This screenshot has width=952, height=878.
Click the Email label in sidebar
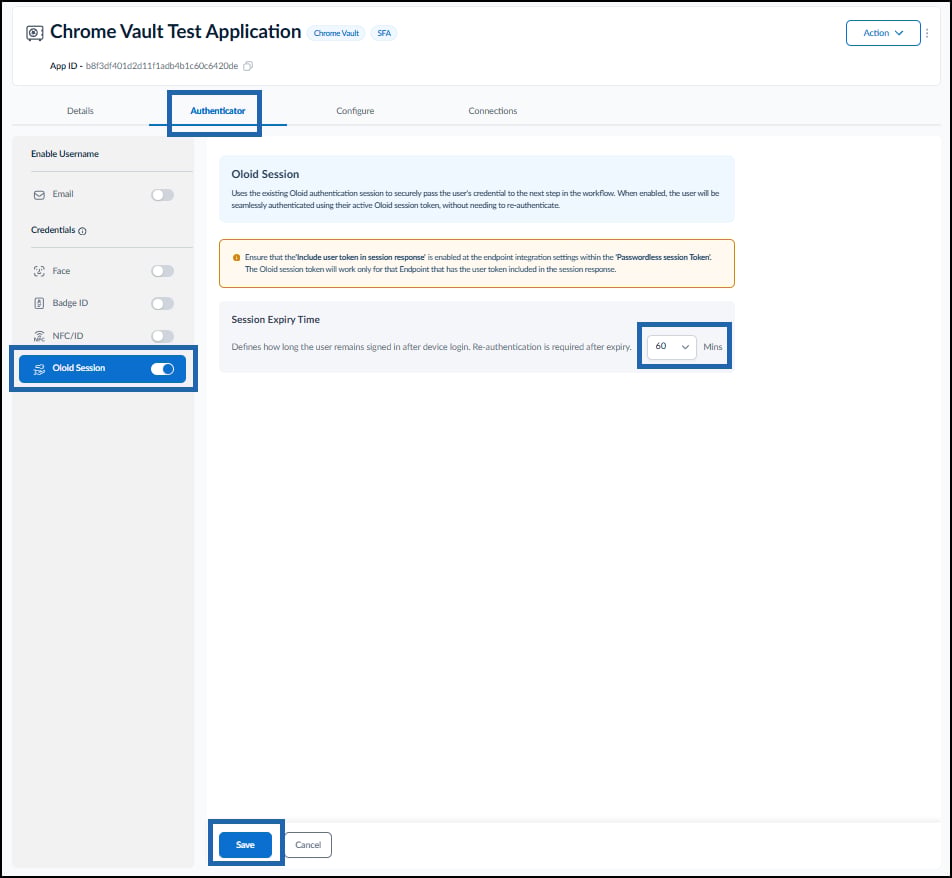click(63, 194)
